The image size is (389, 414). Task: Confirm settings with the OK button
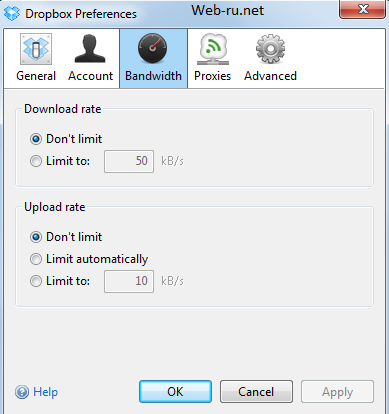click(175, 392)
